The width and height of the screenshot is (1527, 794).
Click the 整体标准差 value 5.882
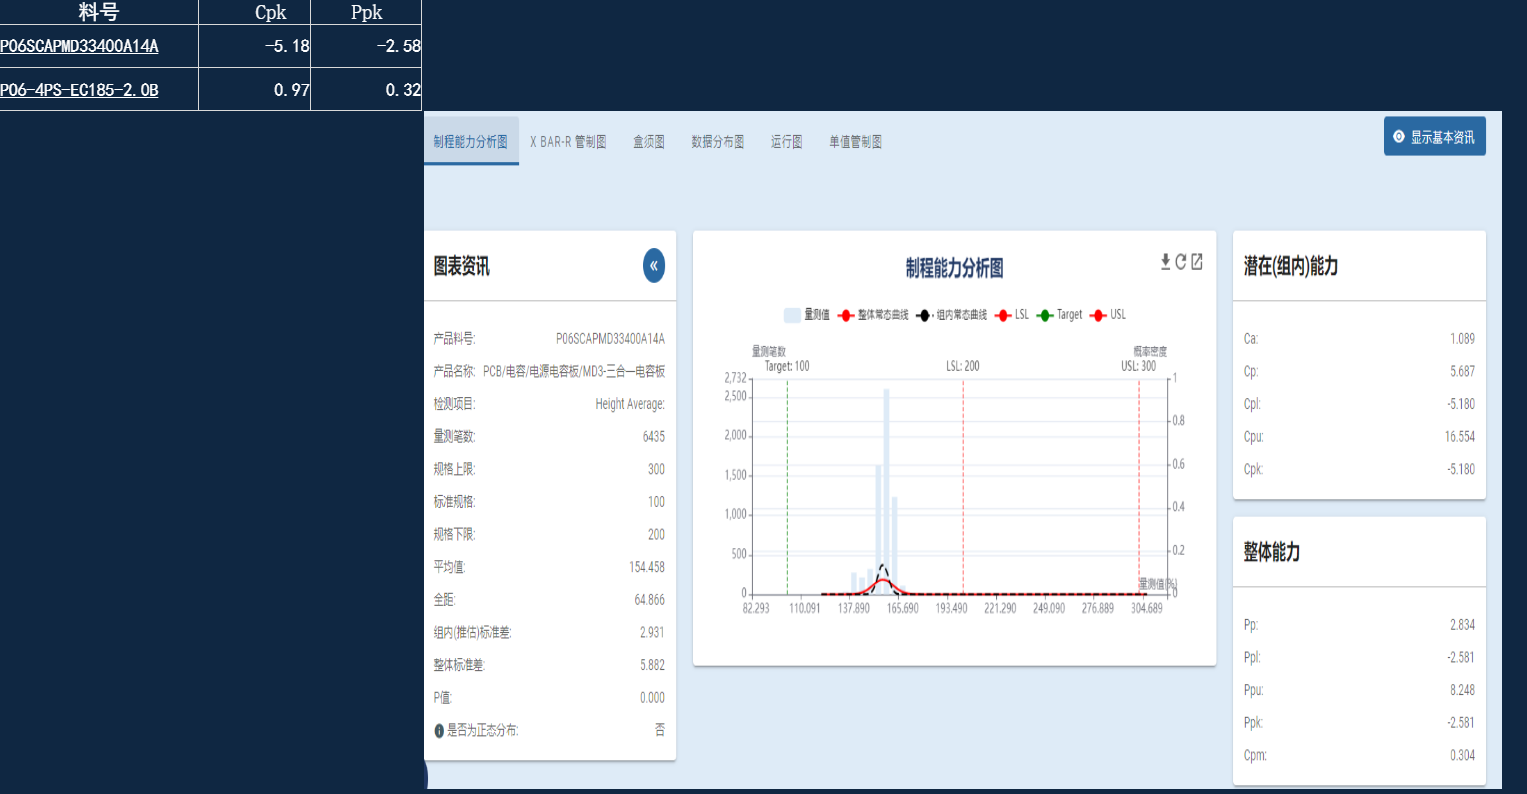653,665
